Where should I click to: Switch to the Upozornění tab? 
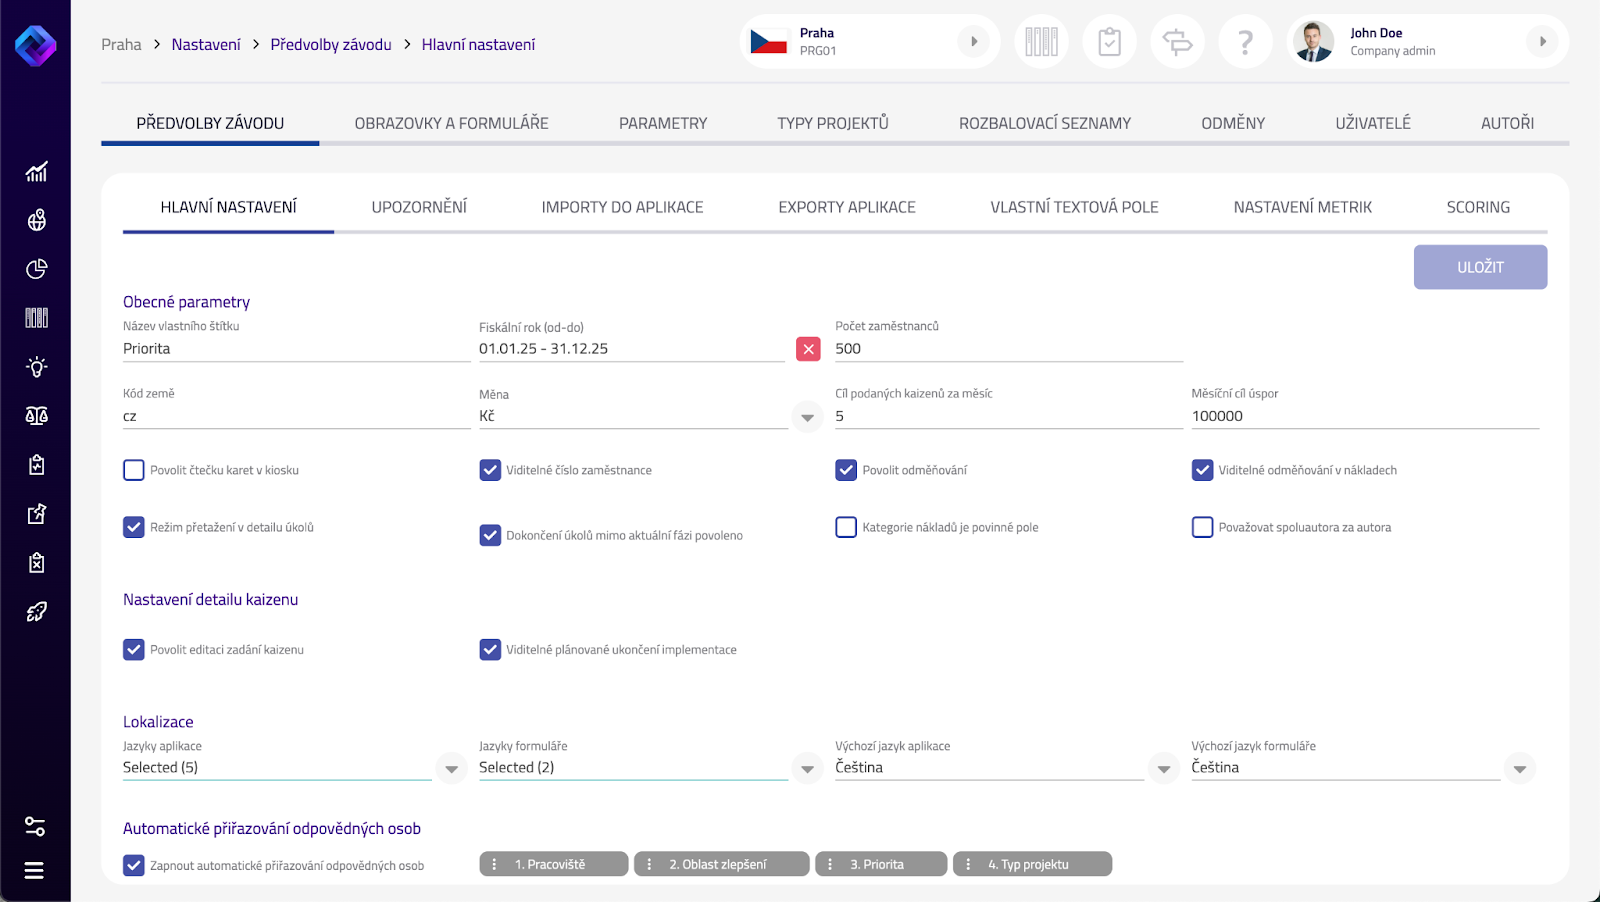coord(419,207)
